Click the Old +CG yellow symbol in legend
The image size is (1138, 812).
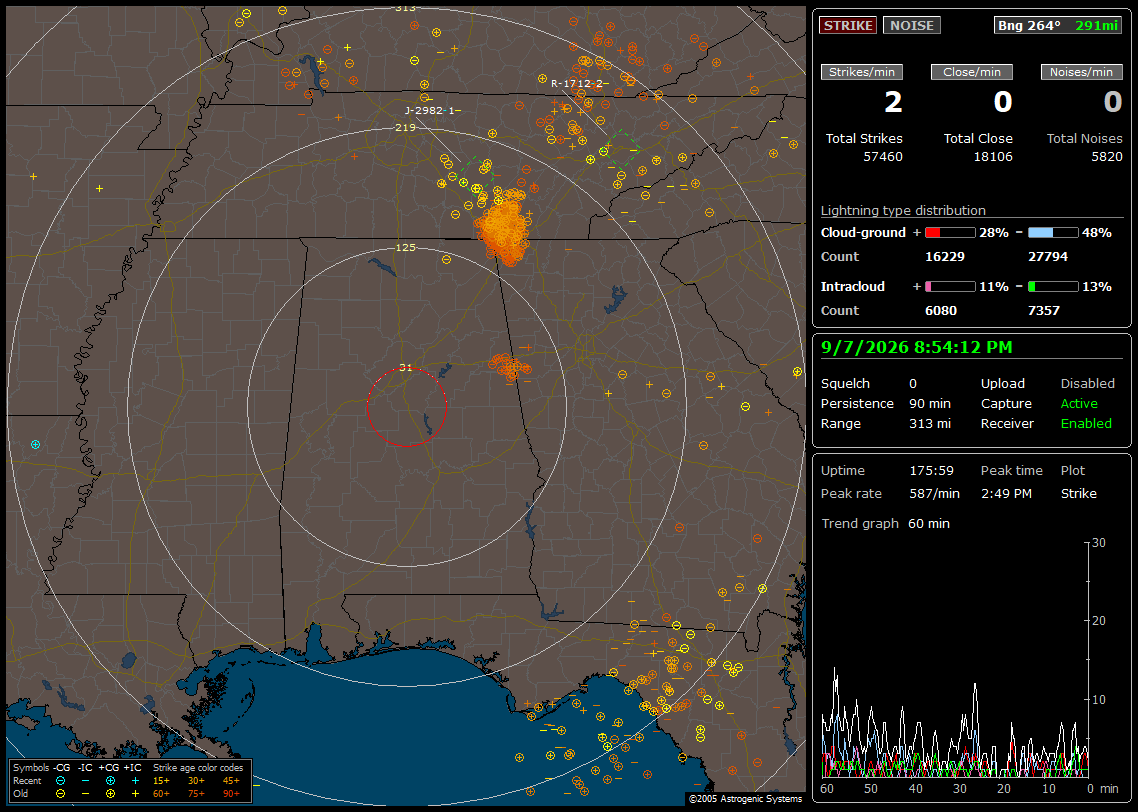click(x=110, y=794)
